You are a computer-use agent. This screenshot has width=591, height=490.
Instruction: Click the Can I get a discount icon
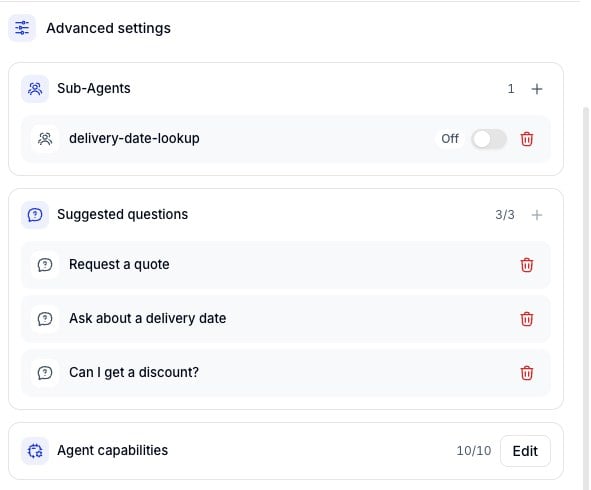tap(45, 373)
